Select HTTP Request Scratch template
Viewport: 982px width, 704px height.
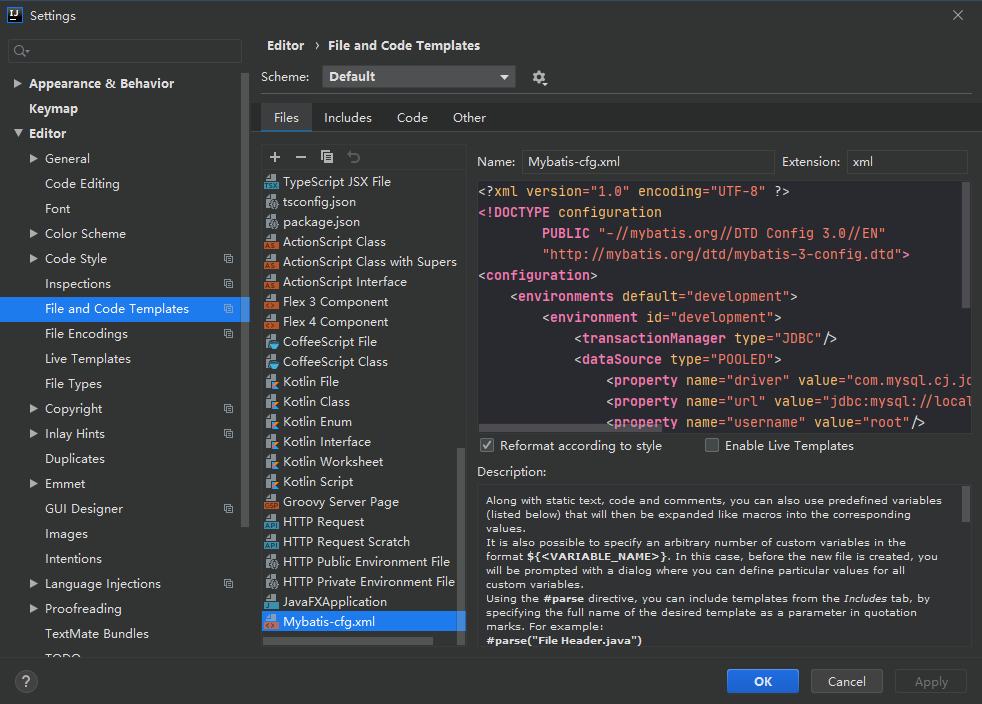tap(346, 542)
